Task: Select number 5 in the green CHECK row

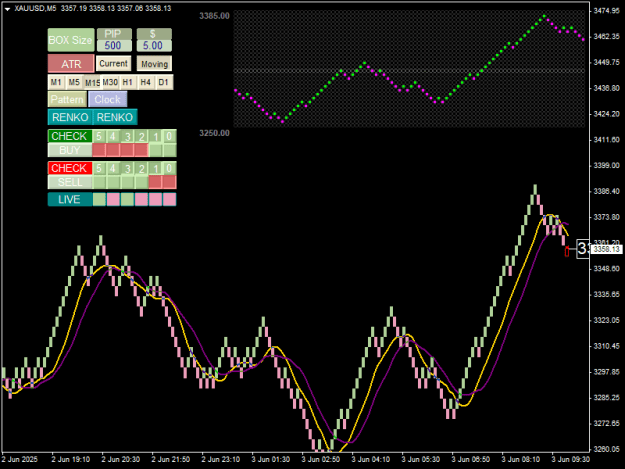Action: coord(99,136)
